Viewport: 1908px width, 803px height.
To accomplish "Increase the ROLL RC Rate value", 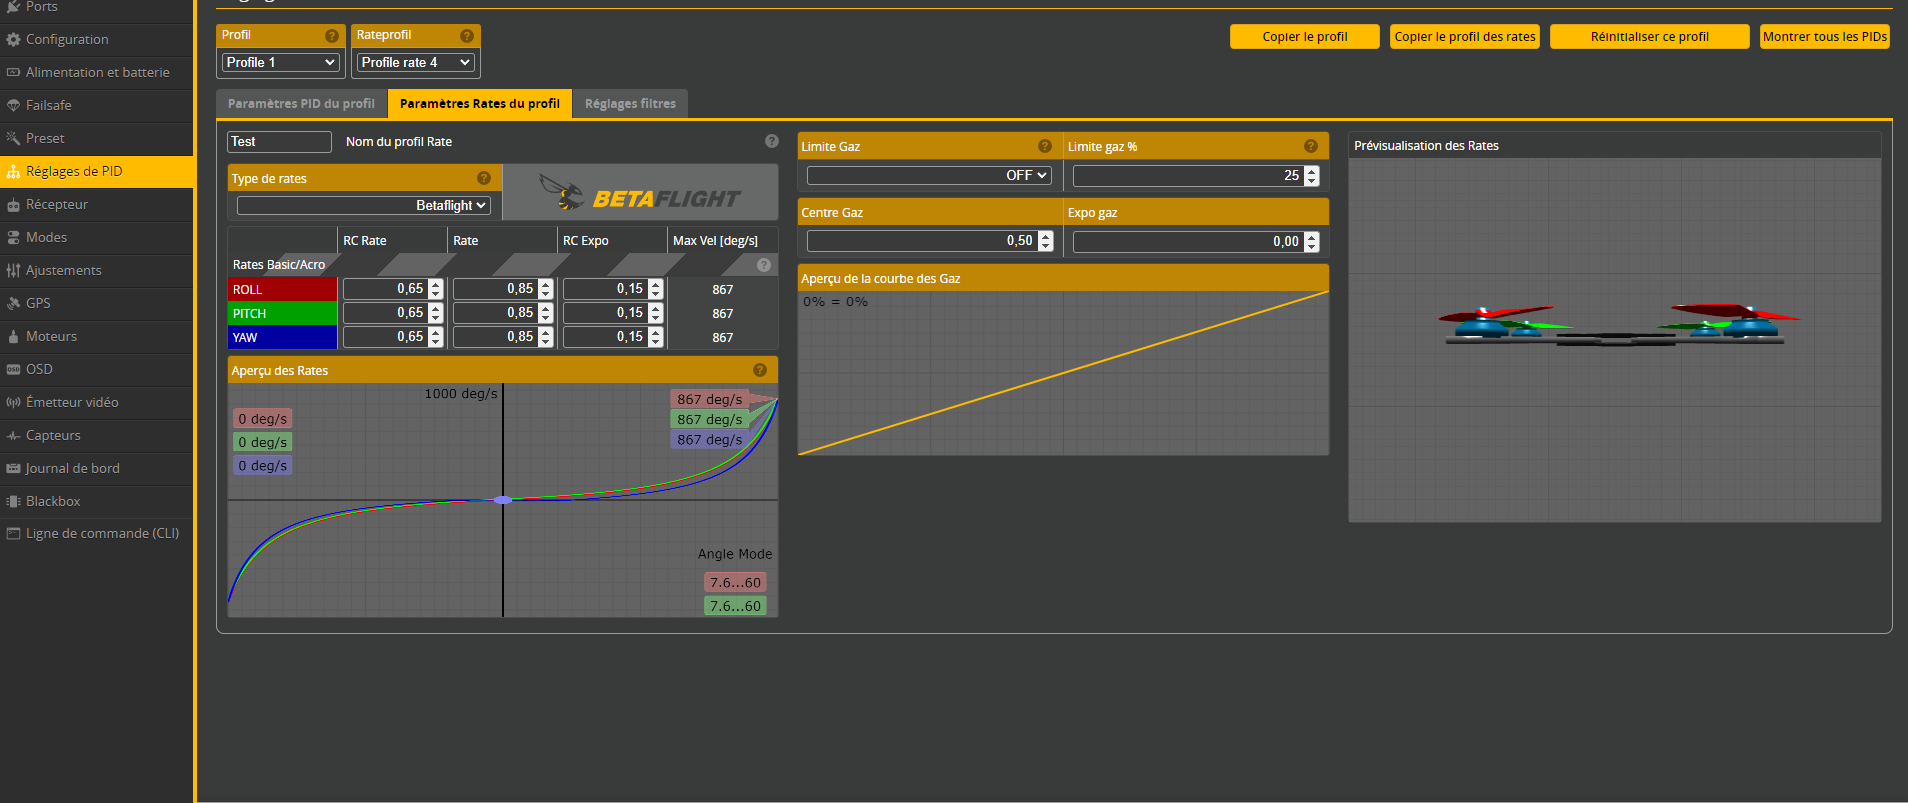I will click(436, 284).
